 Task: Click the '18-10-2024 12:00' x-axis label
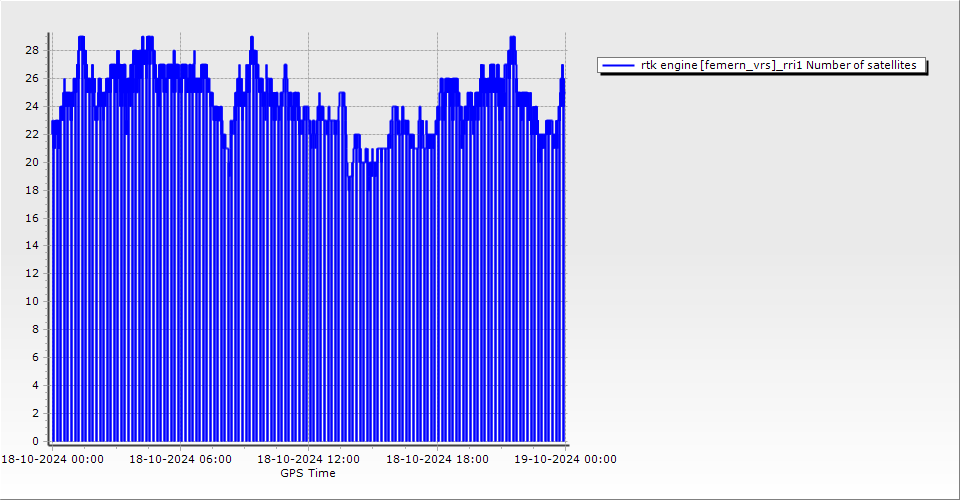[x=308, y=459]
